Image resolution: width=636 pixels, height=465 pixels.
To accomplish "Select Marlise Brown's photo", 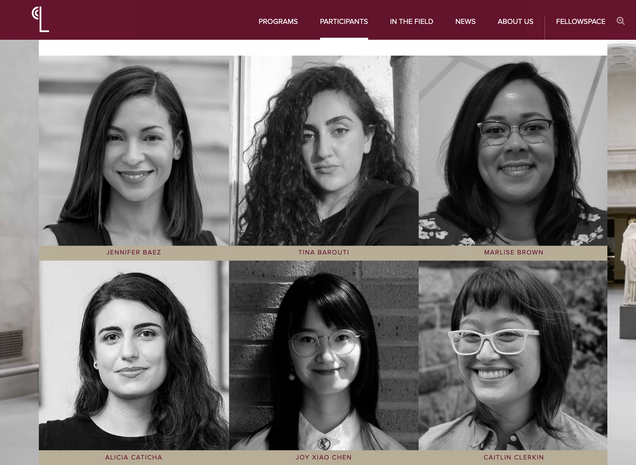I will pos(513,151).
